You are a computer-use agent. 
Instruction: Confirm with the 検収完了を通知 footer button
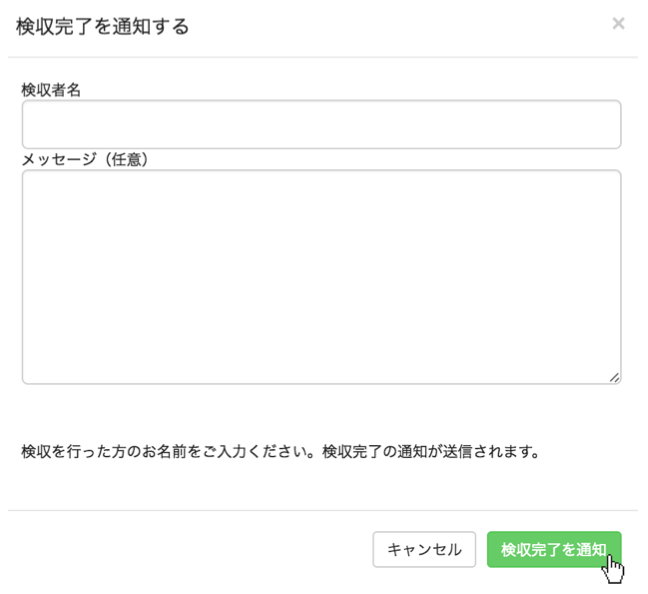(x=554, y=549)
